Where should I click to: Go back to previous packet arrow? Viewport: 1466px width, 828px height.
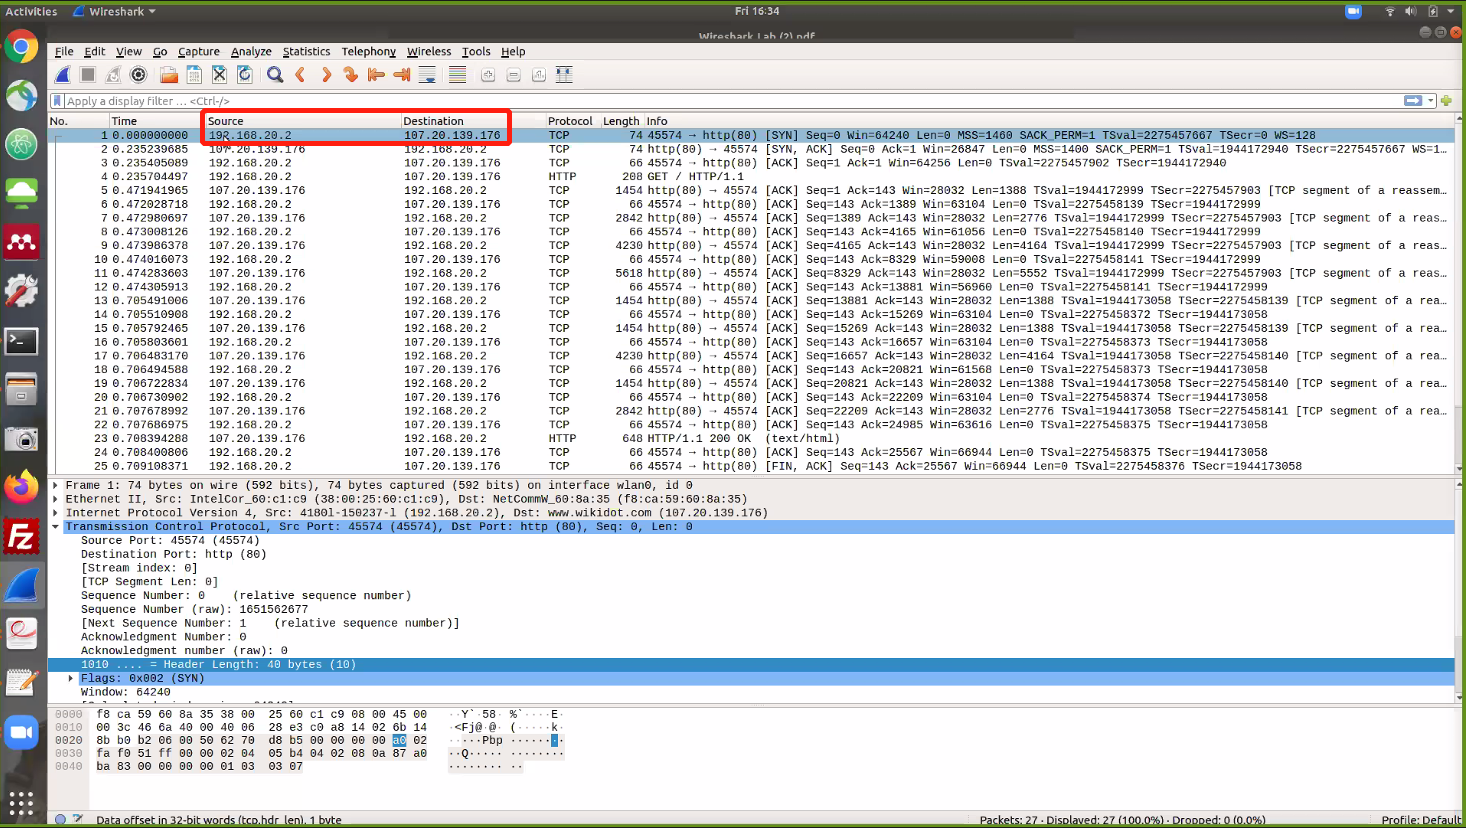point(300,75)
